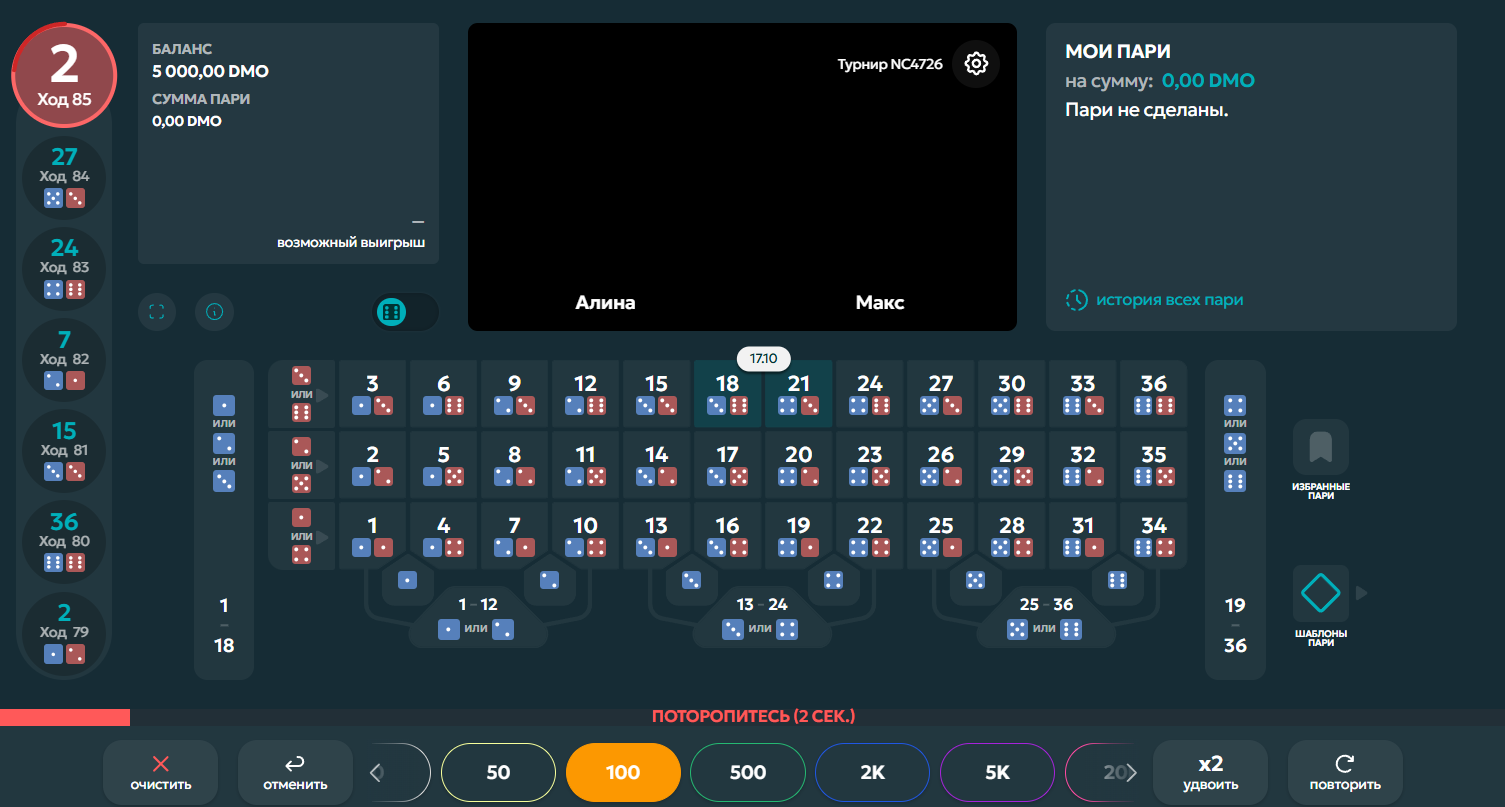Expand the Шаблоны пари side arrow
This screenshot has height=807, width=1505.
tap(1361, 593)
